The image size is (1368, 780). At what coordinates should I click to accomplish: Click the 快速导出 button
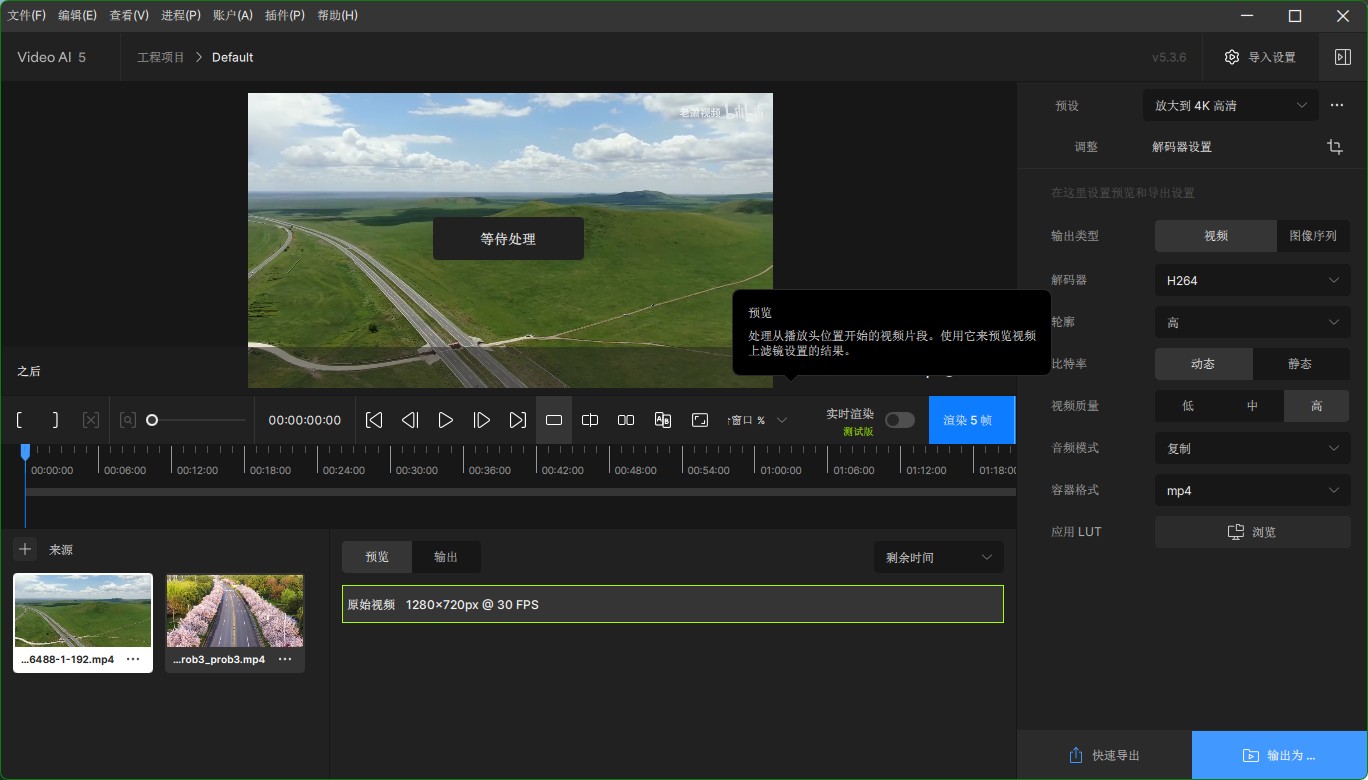click(1104, 755)
